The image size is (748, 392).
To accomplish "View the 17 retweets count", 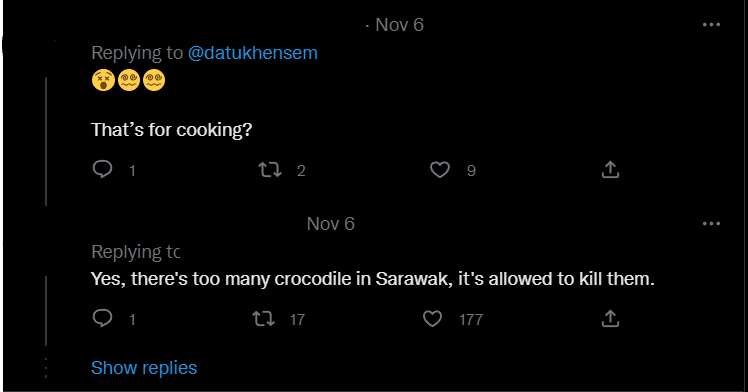I will pyautogui.click(x=297, y=319).
